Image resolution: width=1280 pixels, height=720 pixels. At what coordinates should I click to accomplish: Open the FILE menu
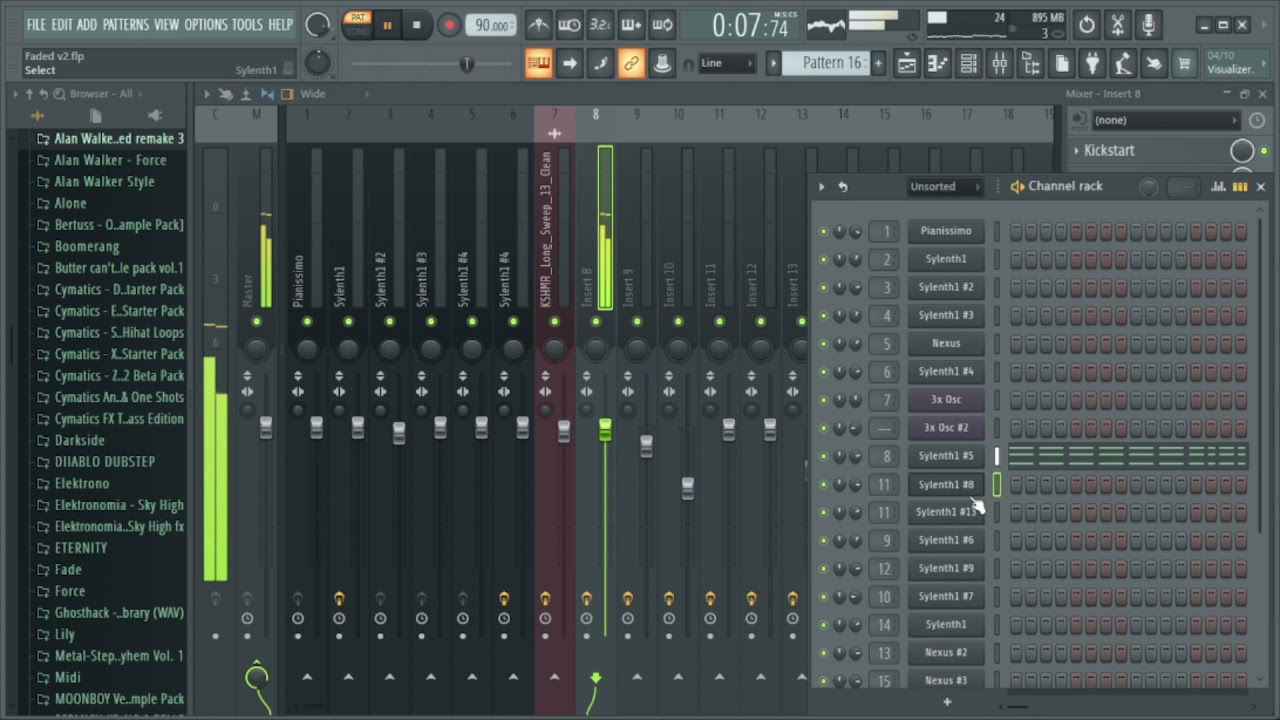pos(36,24)
